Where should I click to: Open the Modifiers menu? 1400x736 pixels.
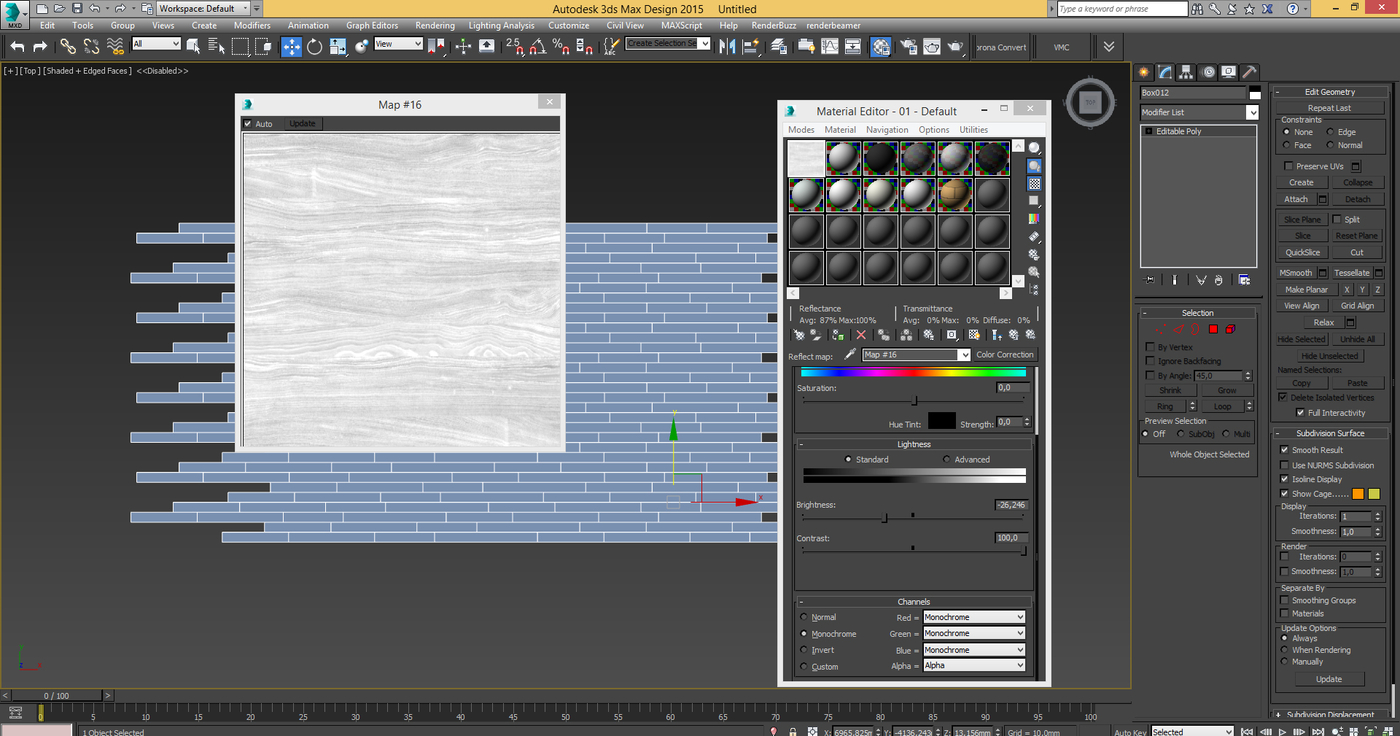tap(252, 25)
